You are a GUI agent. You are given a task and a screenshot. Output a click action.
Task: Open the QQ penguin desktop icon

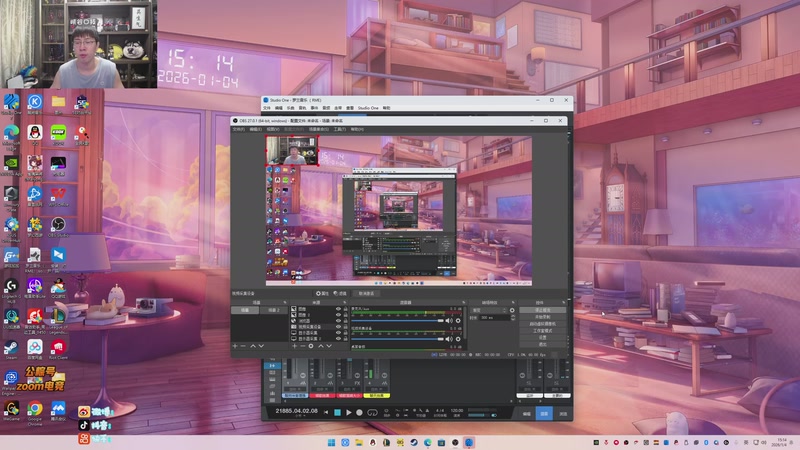pos(35,135)
